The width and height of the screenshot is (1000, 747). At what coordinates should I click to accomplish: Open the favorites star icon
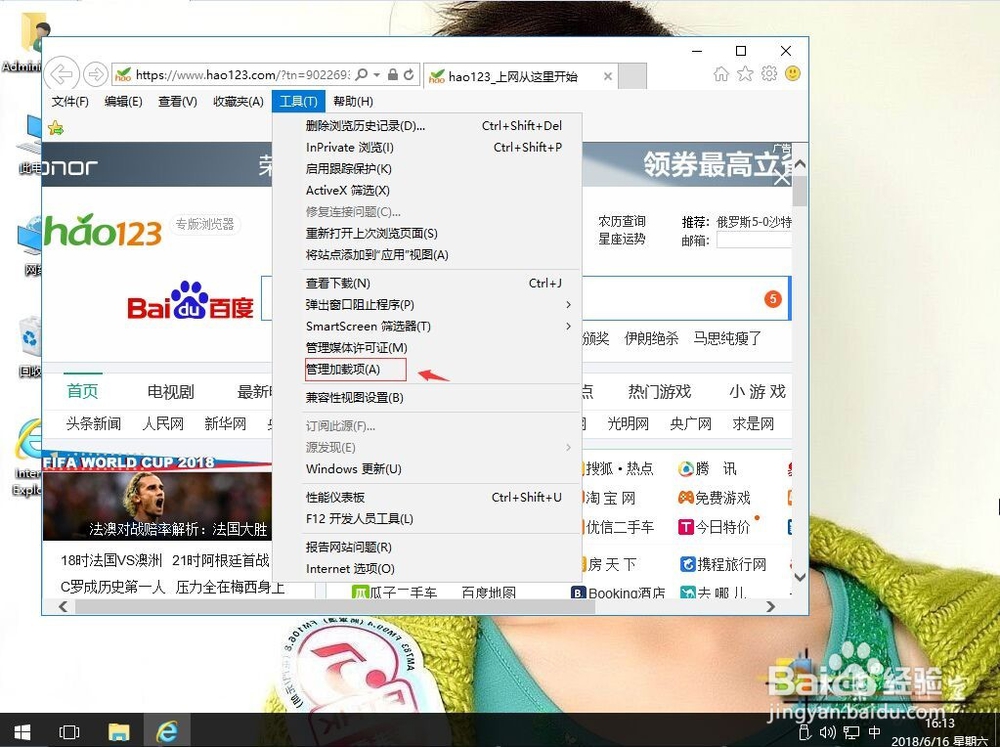click(745, 74)
